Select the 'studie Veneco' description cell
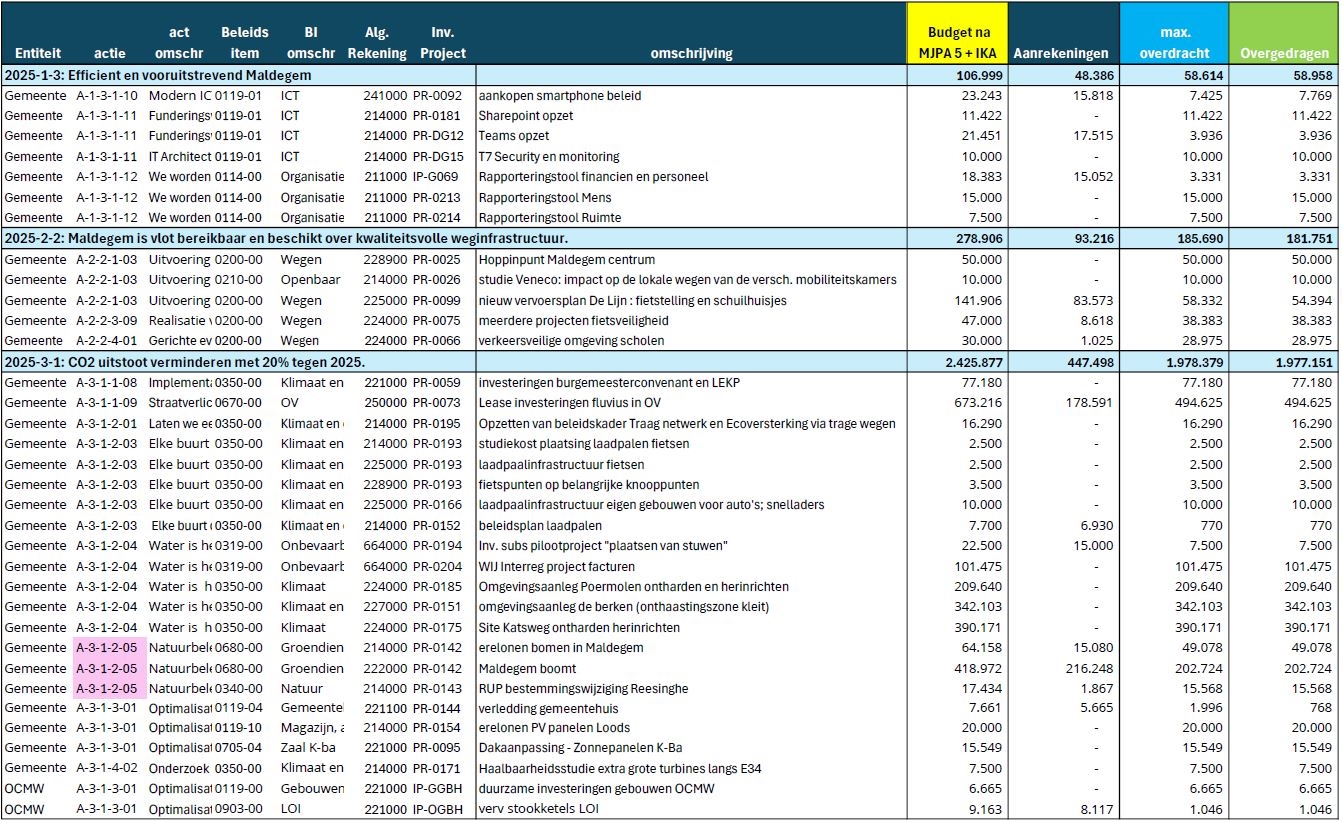1342x822 pixels. (x=688, y=279)
